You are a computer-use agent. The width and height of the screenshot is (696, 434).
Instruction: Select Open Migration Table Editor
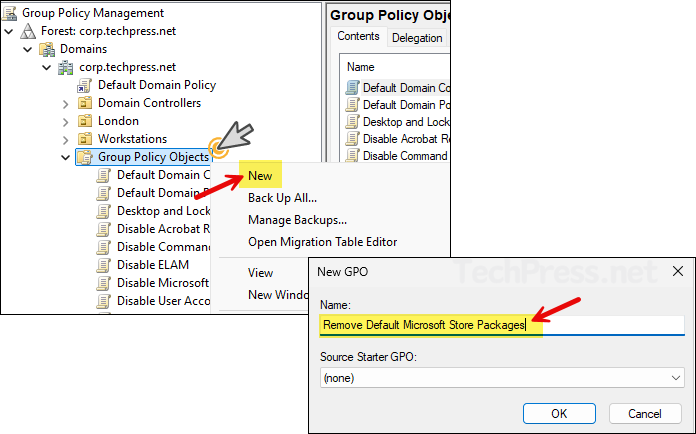point(323,242)
